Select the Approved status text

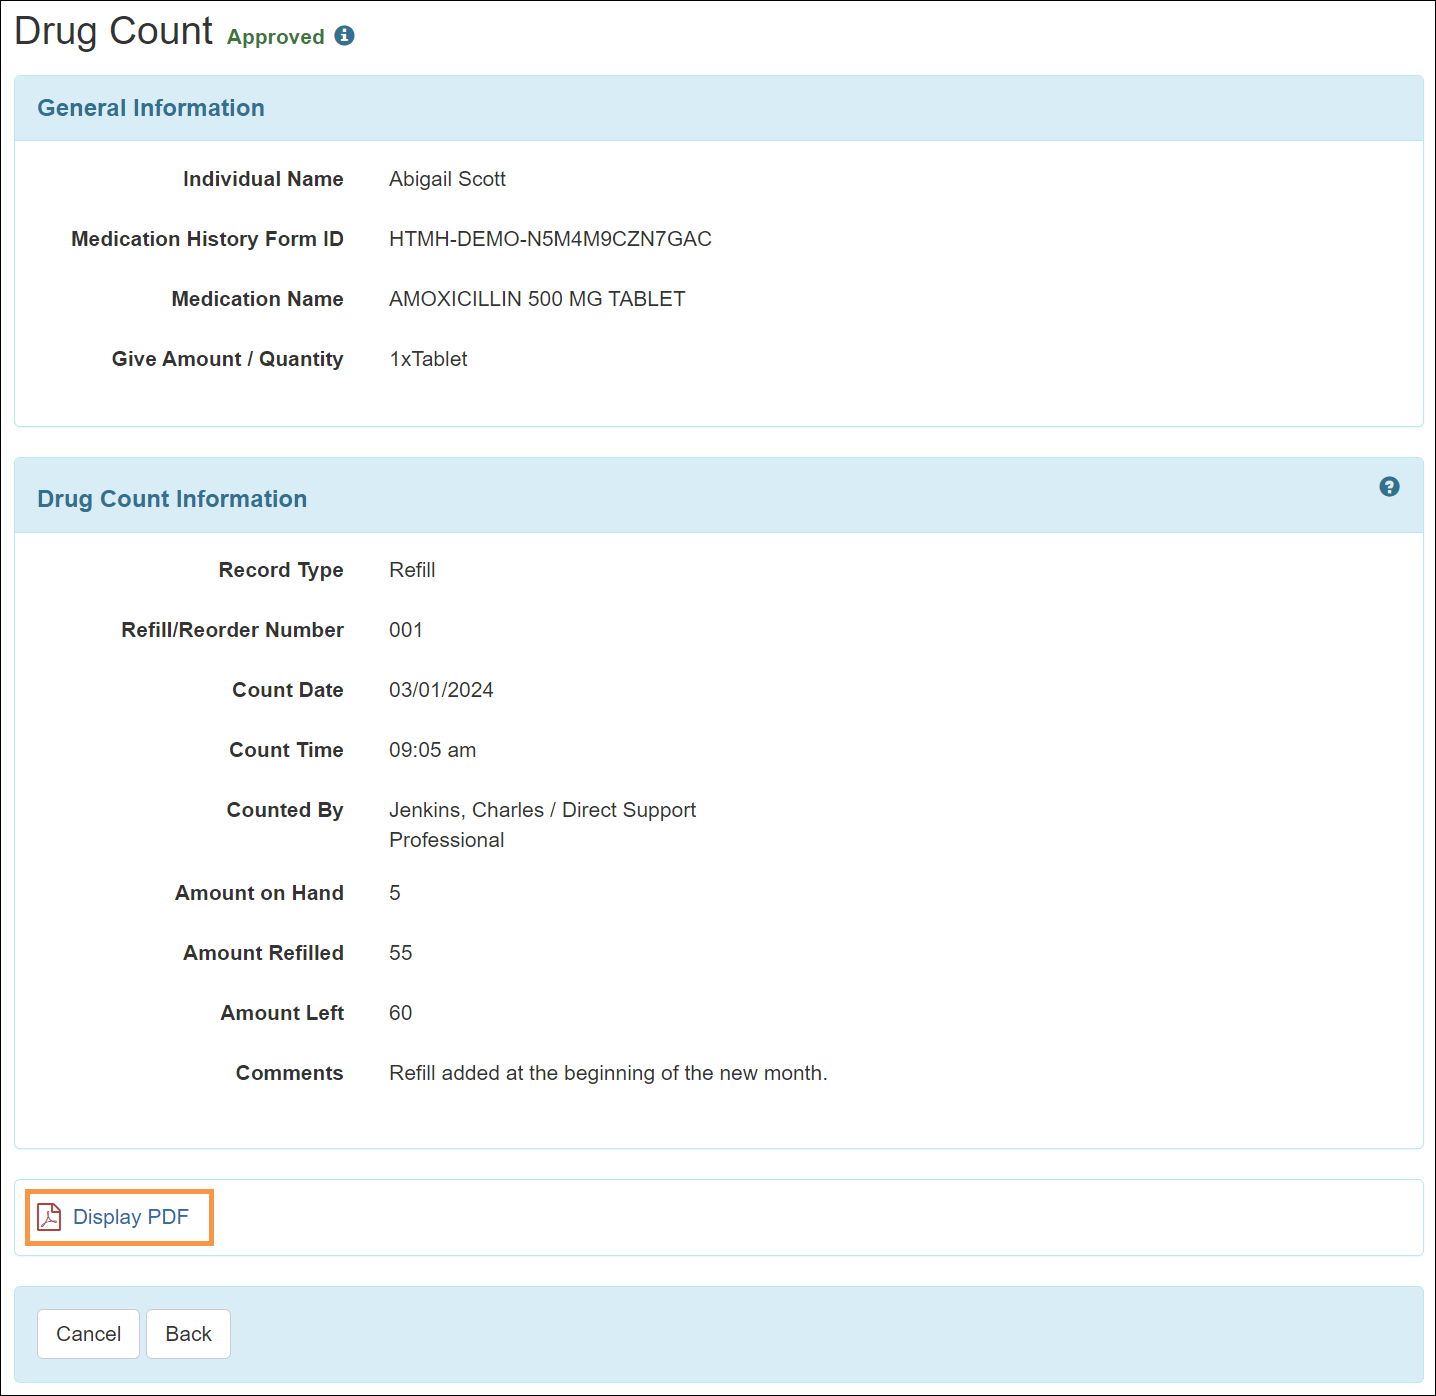tap(276, 37)
